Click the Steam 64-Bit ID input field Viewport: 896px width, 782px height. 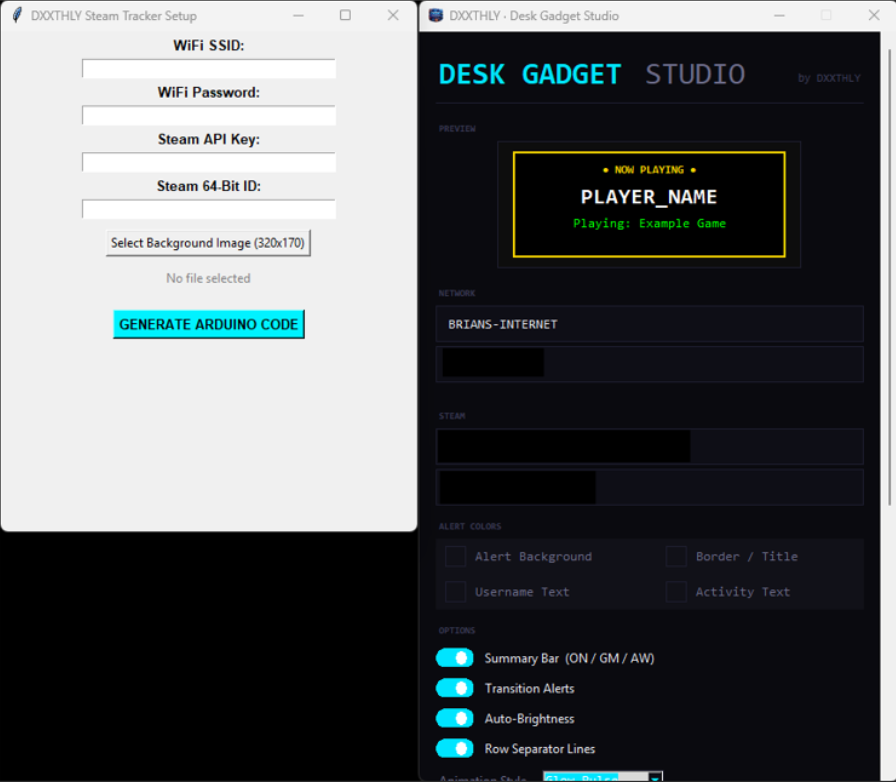coord(209,209)
